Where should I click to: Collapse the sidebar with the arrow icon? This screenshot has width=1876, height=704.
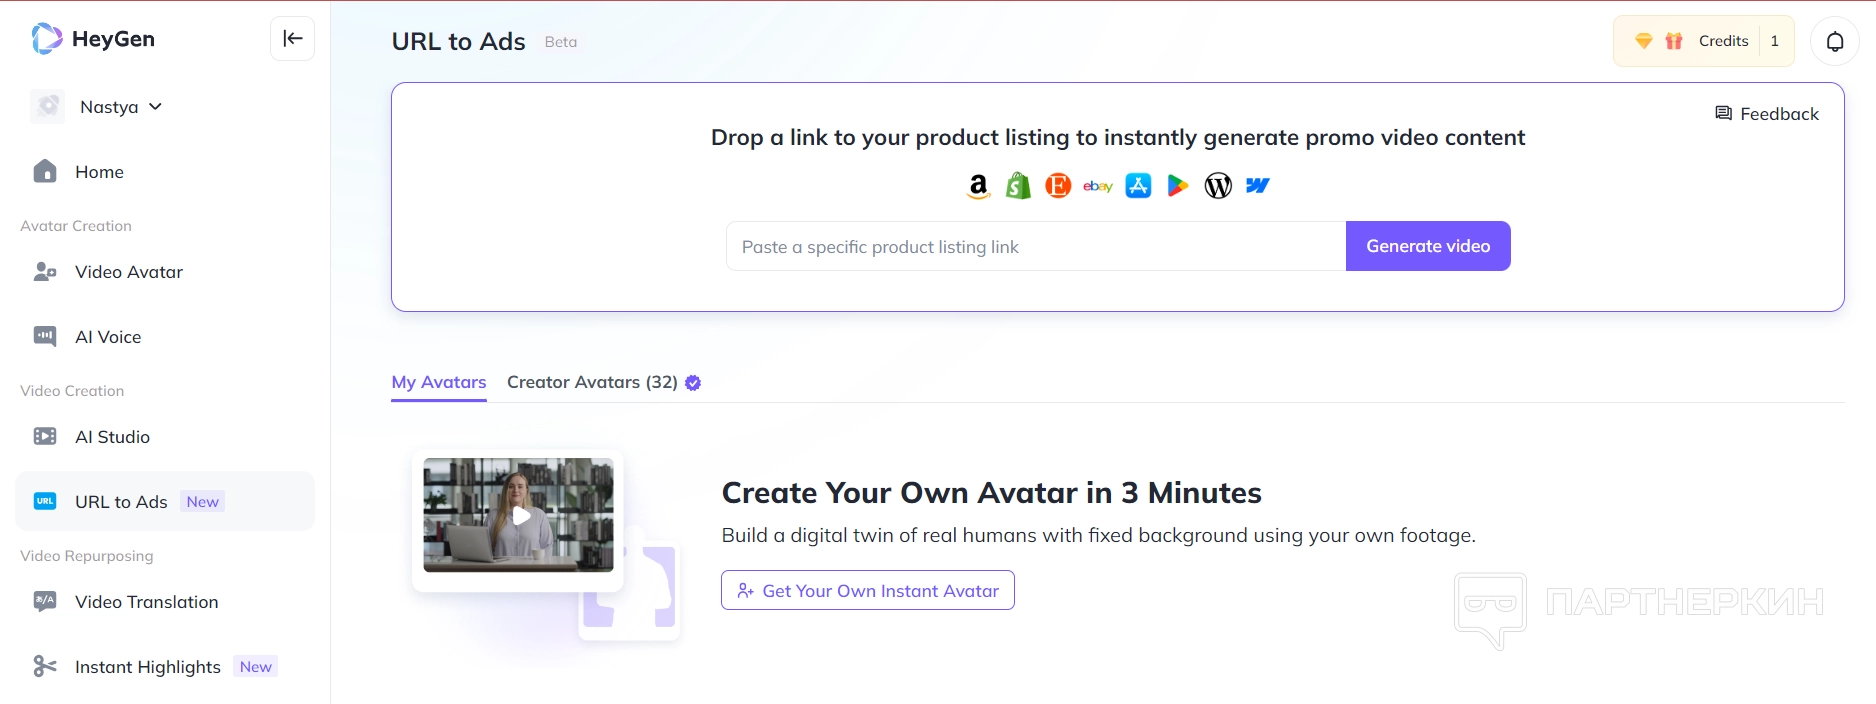[x=292, y=39]
